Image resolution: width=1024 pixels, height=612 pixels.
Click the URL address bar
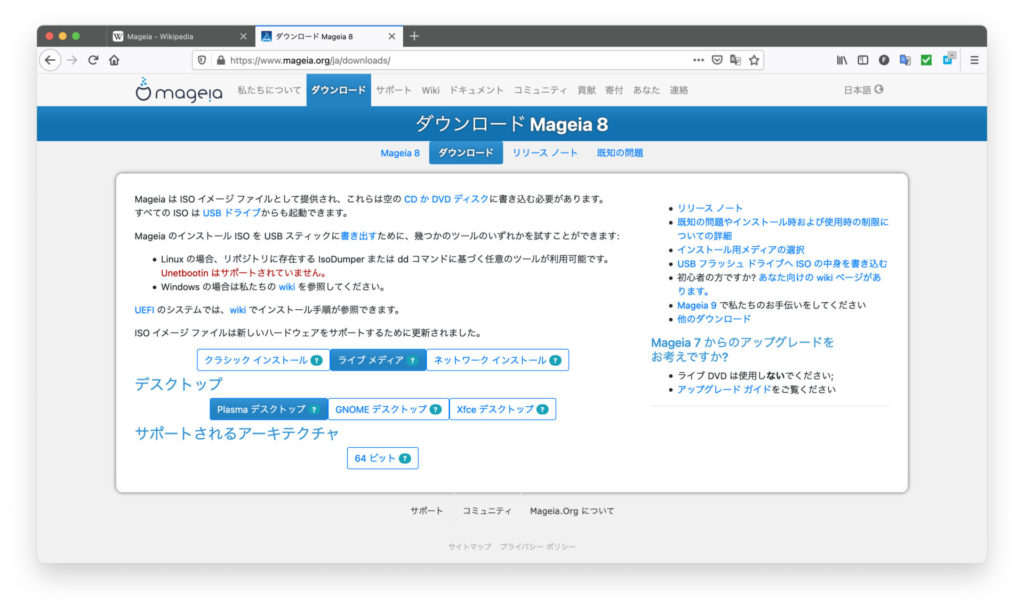[x=450, y=60]
